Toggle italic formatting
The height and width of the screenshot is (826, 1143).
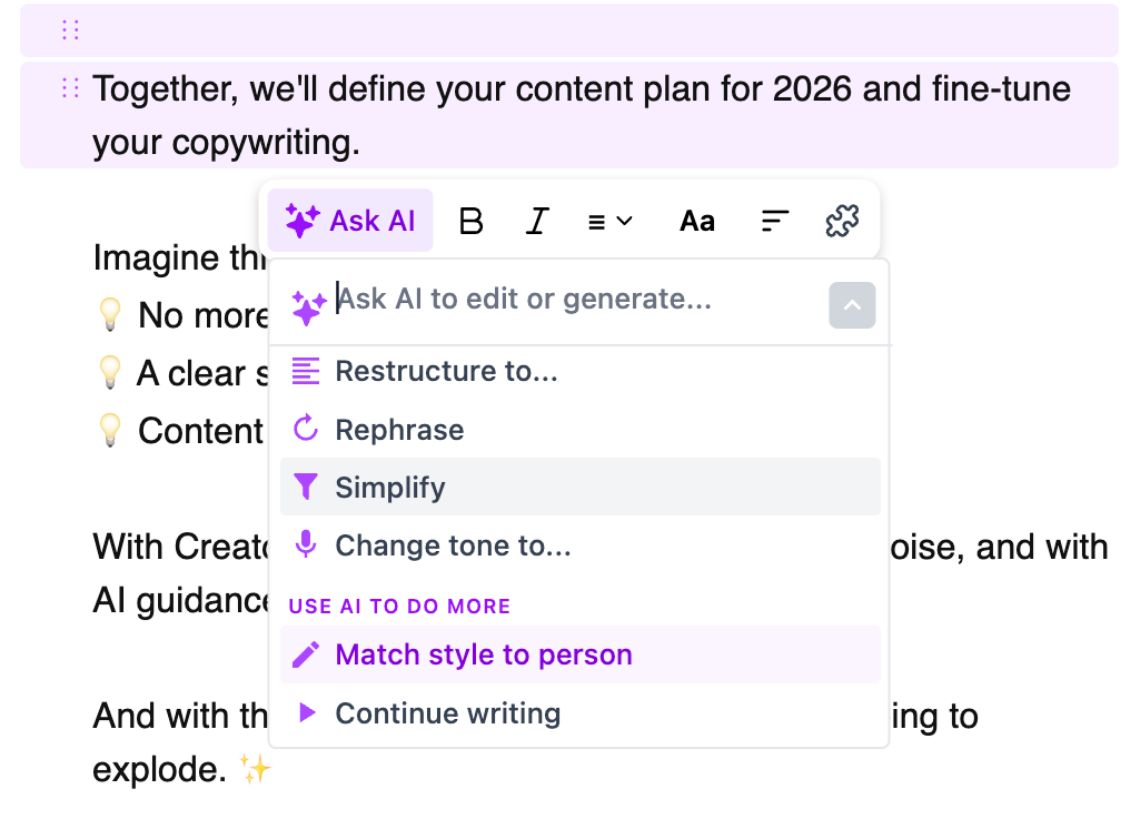(x=538, y=221)
